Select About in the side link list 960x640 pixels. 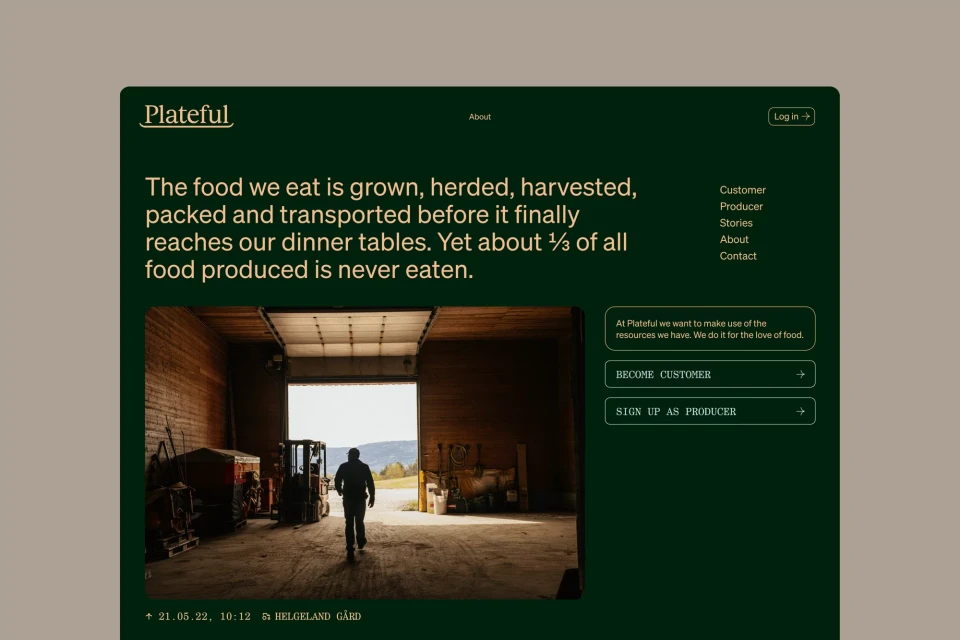click(734, 240)
